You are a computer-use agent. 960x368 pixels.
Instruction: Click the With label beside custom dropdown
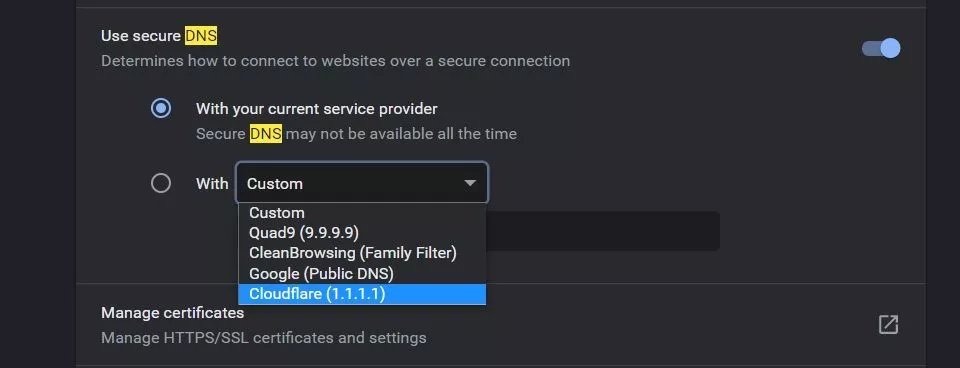pos(212,183)
